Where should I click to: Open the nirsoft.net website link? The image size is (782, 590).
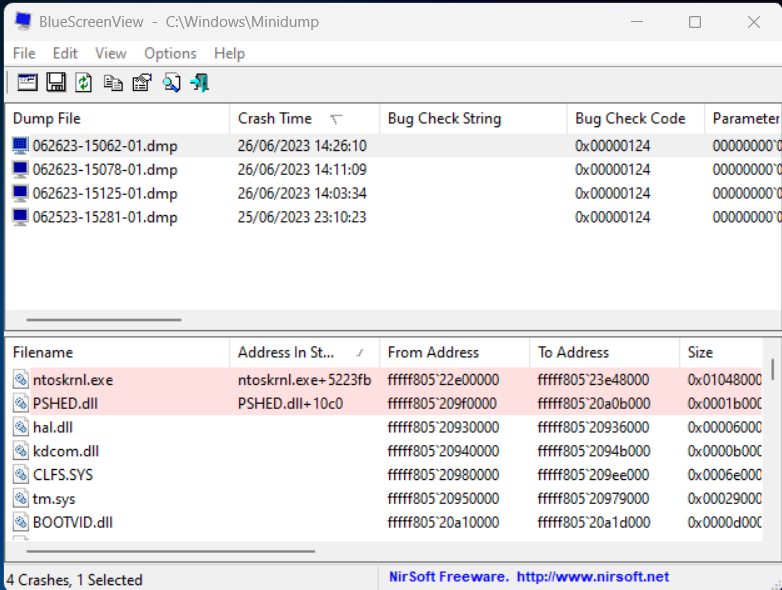tap(592, 577)
